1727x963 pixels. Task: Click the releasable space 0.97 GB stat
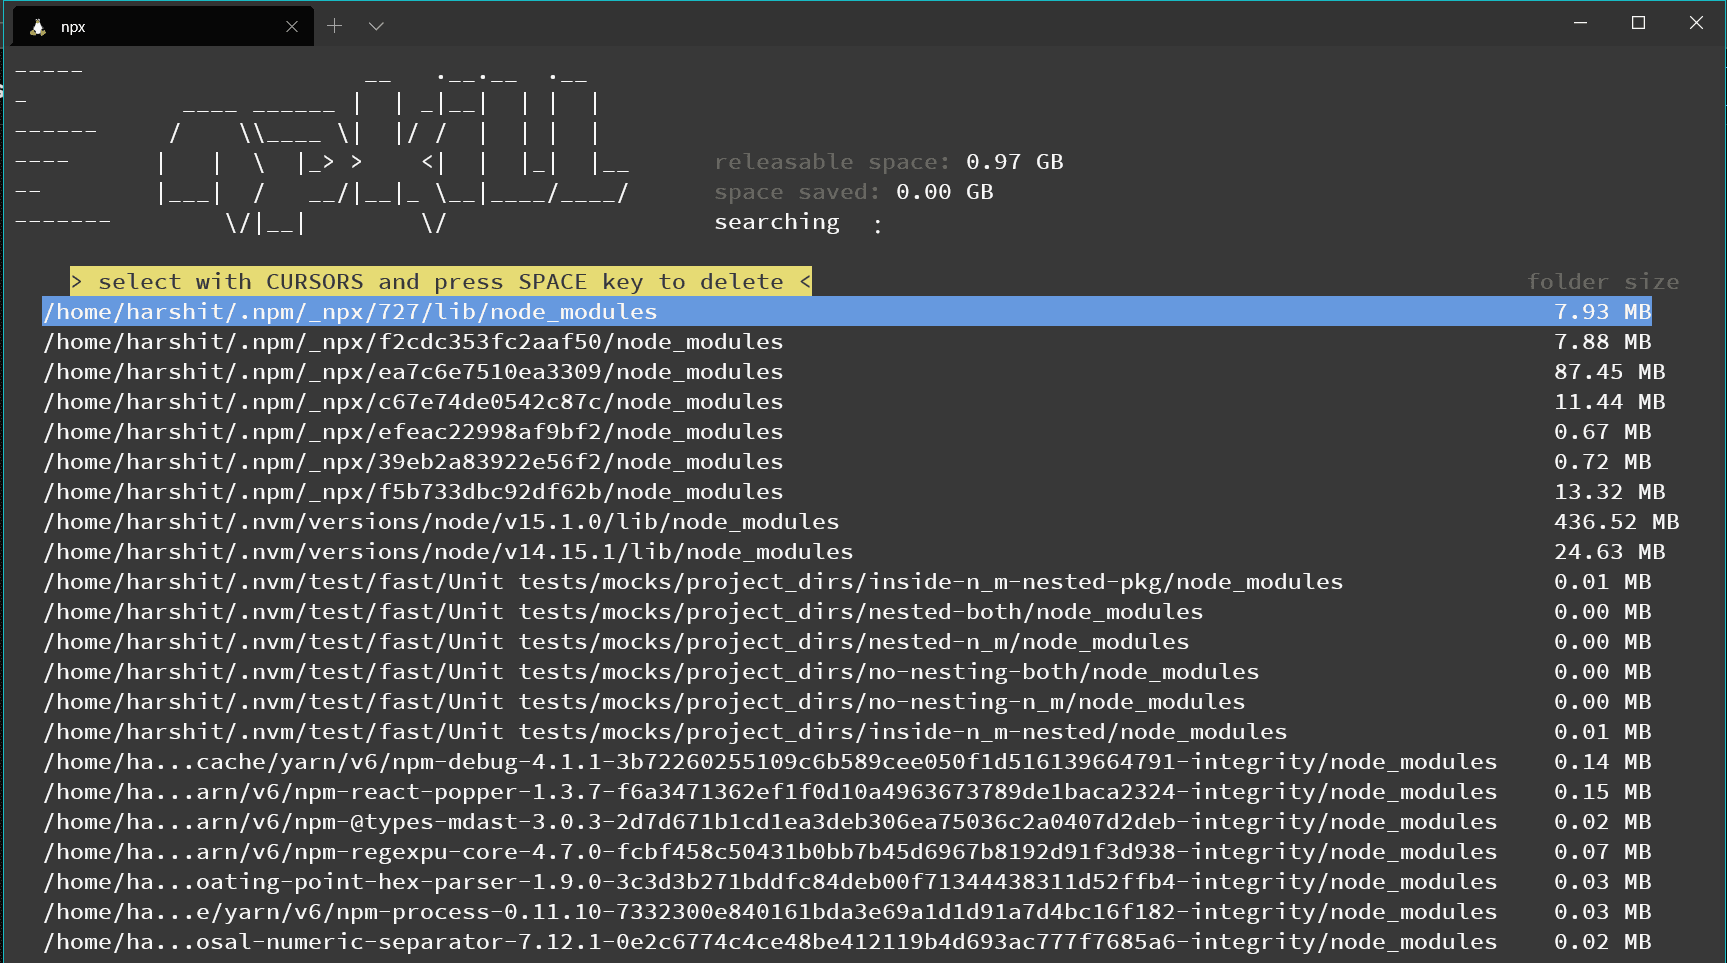pyautogui.click(x=888, y=161)
